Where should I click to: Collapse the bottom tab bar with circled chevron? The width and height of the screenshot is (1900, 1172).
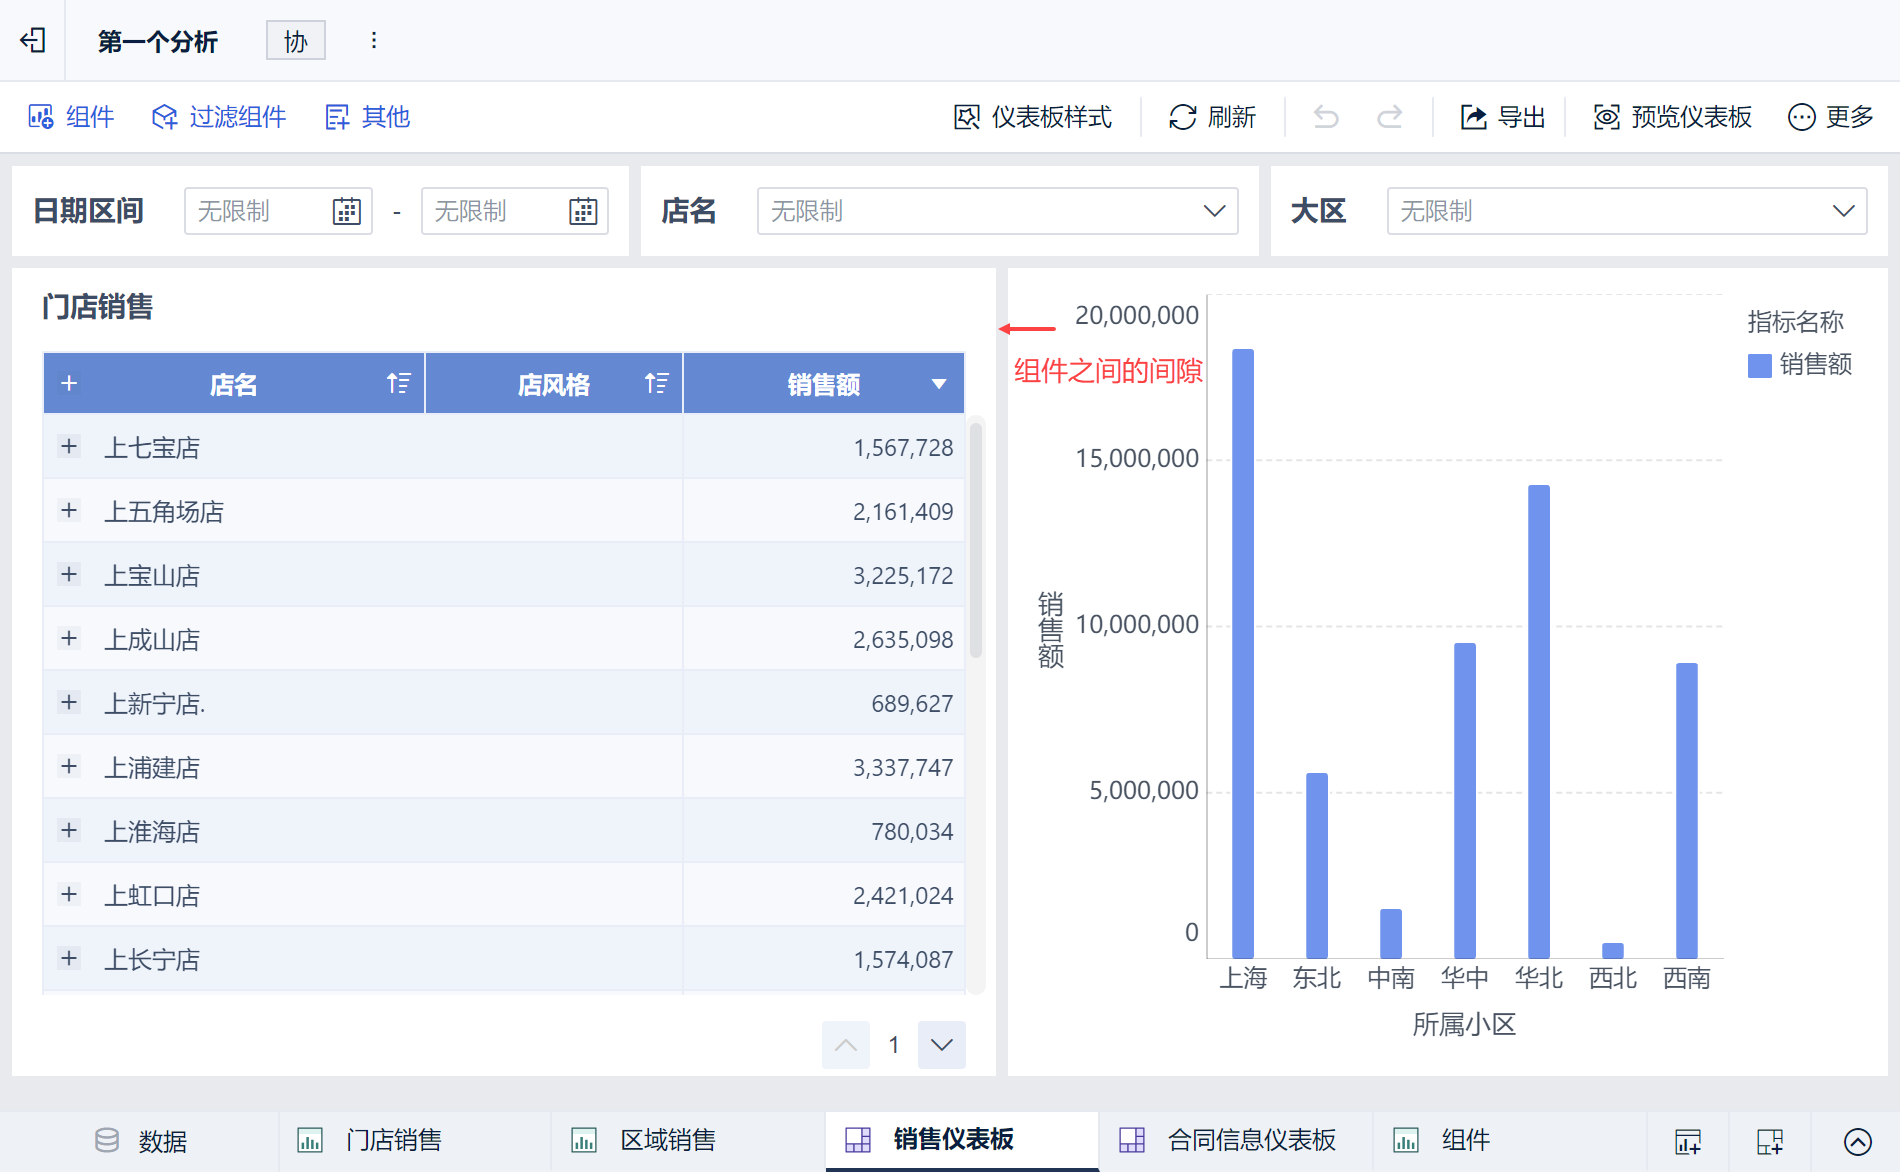pyautogui.click(x=1857, y=1141)
